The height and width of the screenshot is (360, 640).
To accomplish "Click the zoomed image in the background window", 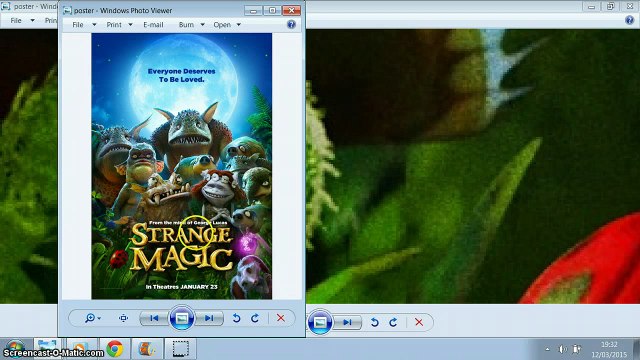I will [x=473, y=166].
